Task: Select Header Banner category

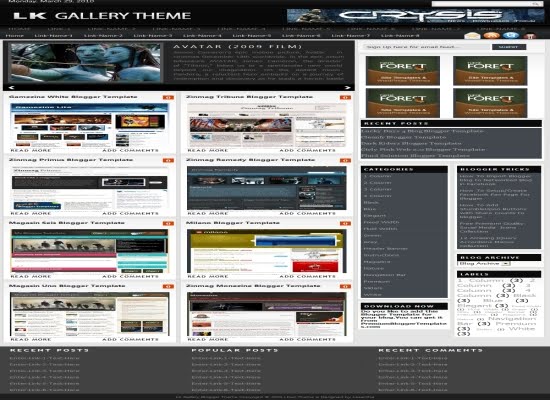Action: pos(385,248)
